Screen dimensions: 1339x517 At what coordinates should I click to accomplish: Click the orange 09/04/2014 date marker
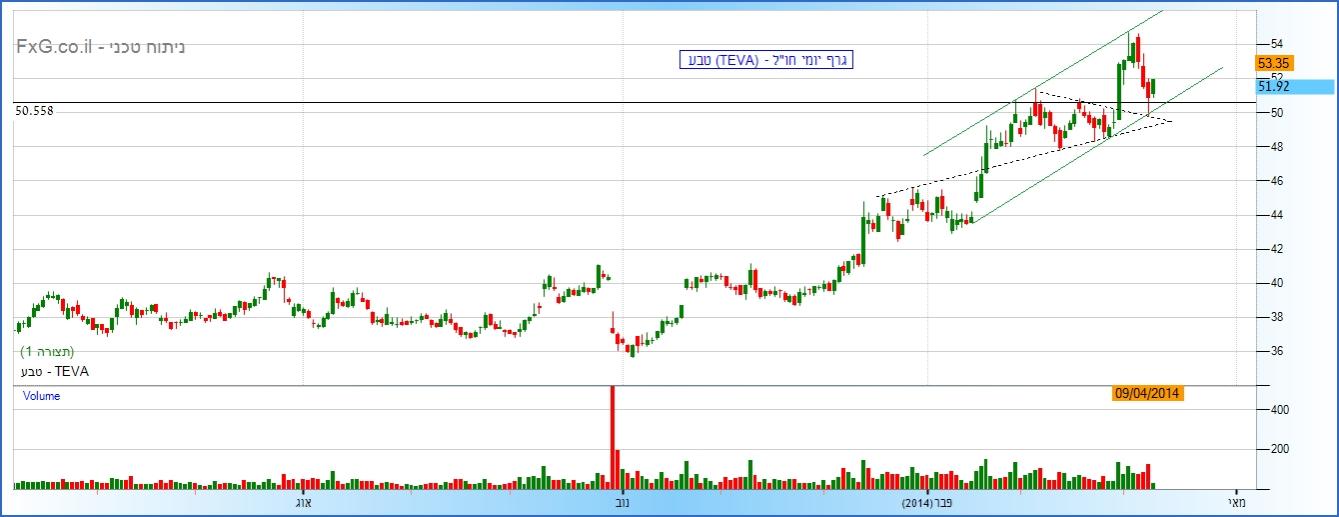point(1148,394)
